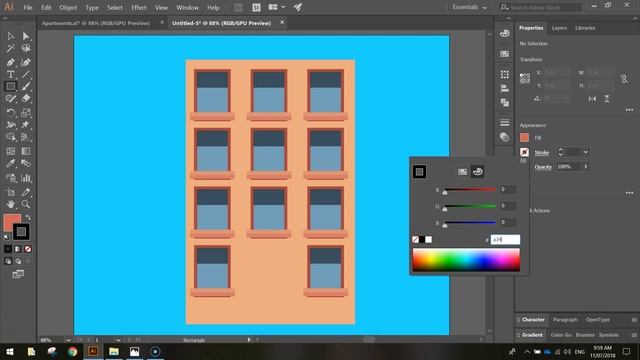
Task: Select the Lasso tool
Action: [26, 49]
